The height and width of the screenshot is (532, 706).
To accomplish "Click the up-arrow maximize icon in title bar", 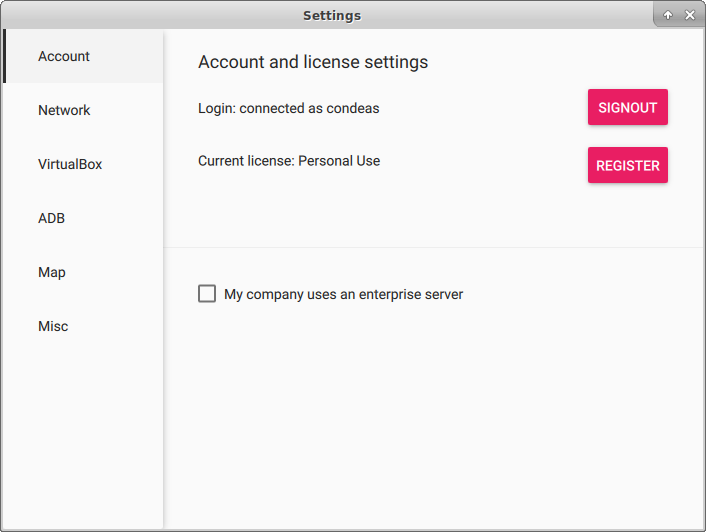I will (668, 15).
